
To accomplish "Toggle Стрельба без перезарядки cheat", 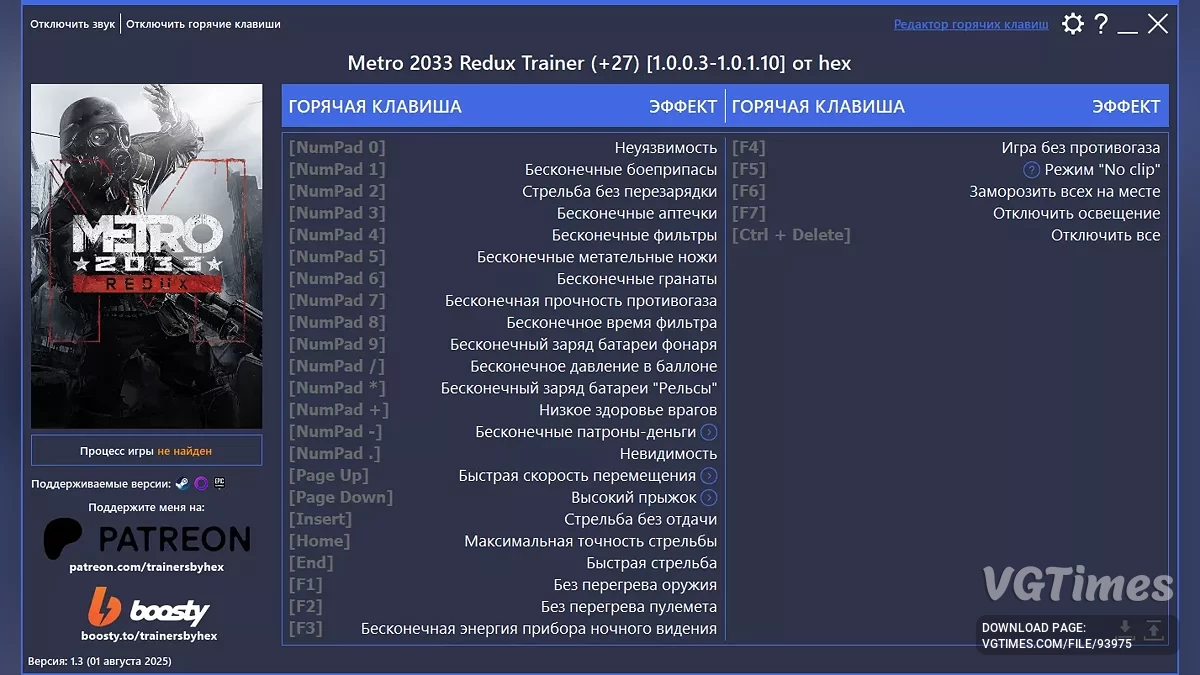I will pos(620,192).
